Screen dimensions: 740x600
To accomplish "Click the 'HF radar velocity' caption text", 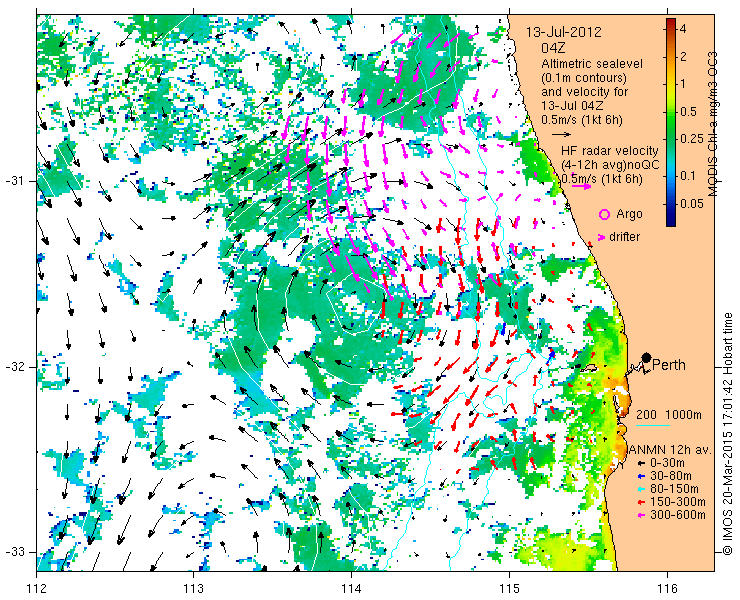I will point(610,151).
